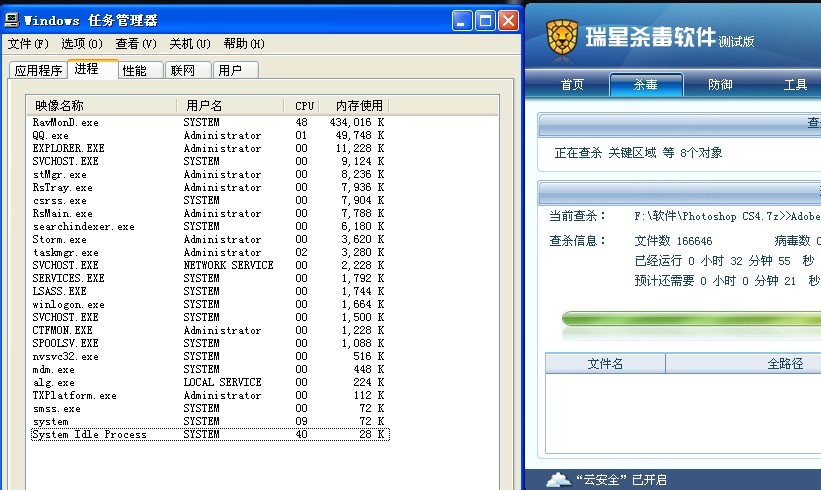Click the 全路径 column header in scan results
This screenshot has width=821, height=490.
[x=744, y=364]
